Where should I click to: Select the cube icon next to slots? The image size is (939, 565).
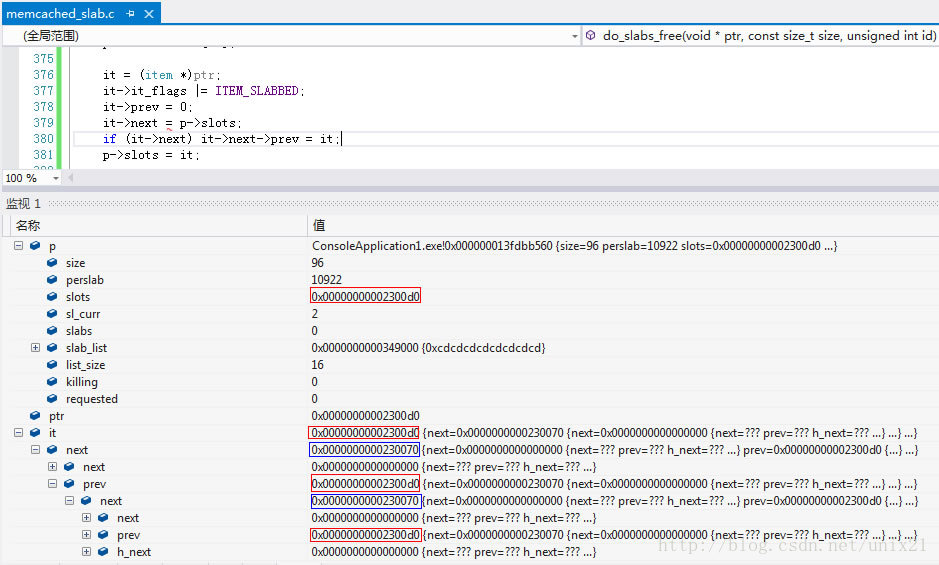point(52,297)
